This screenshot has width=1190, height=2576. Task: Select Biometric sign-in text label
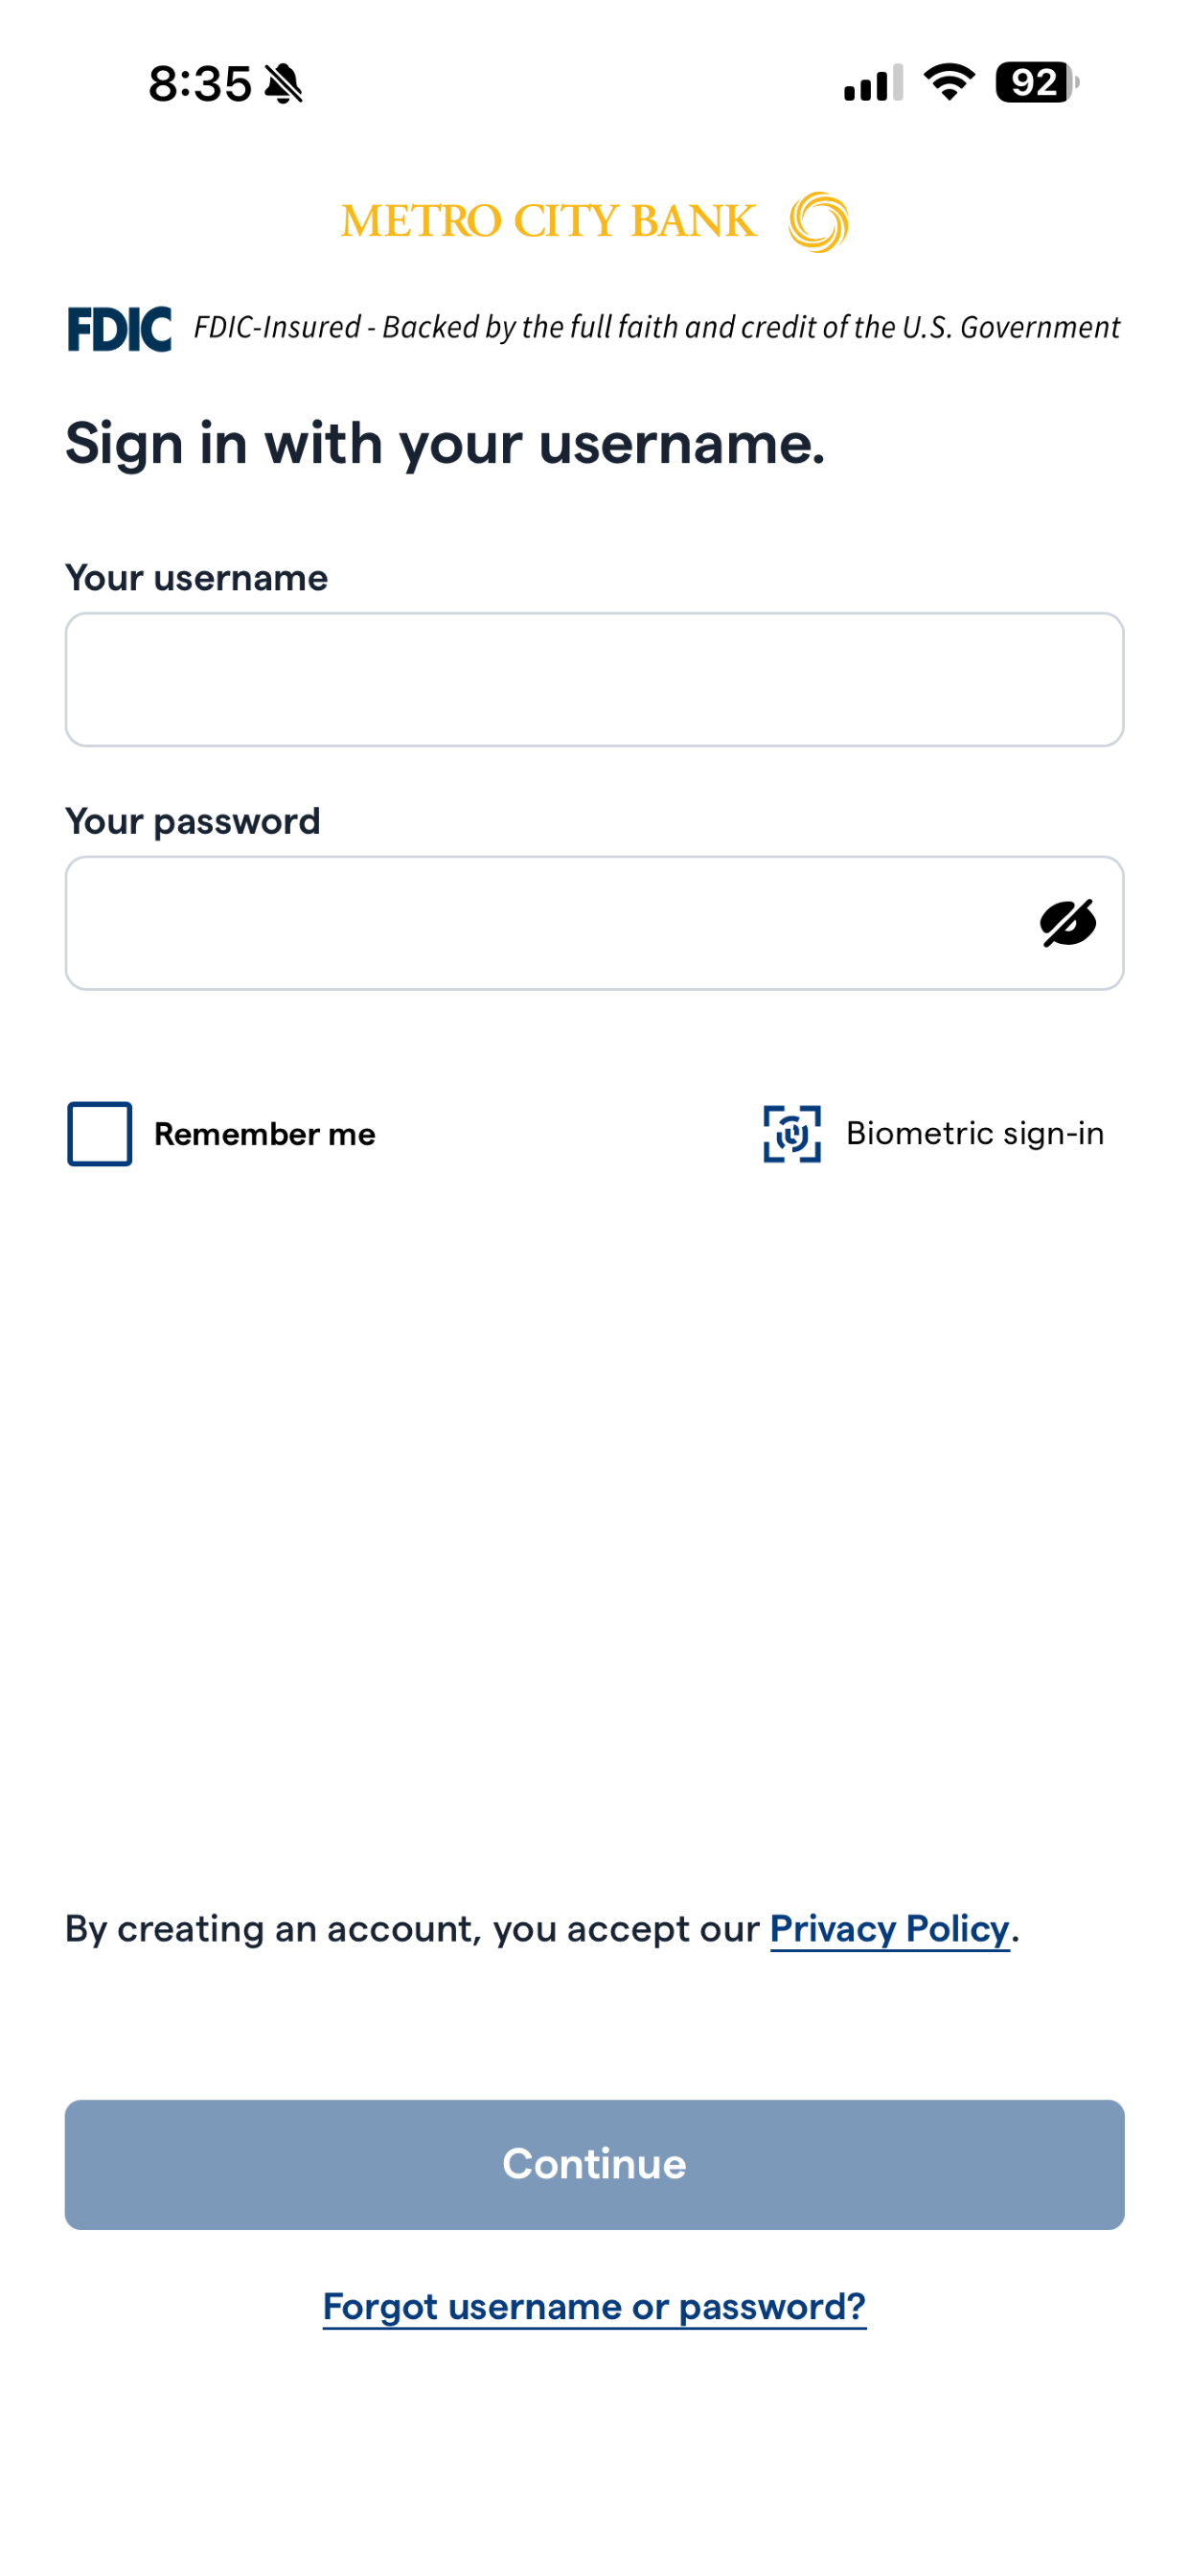point(975,1133)
